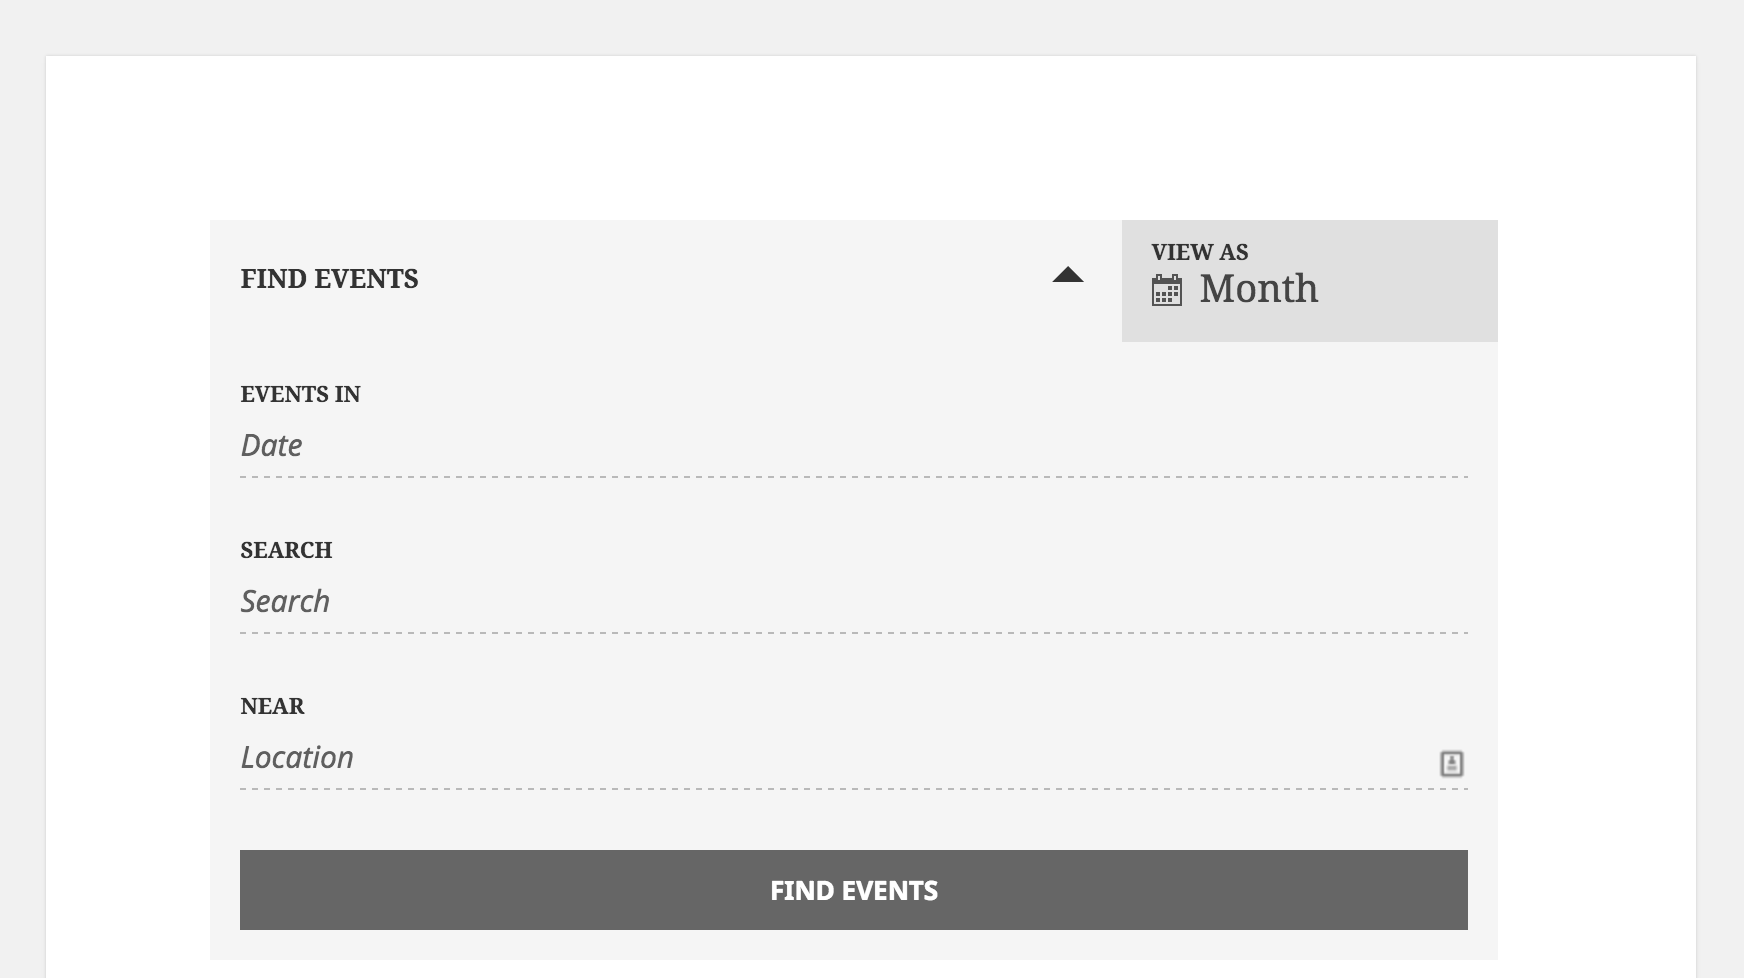Click the contact autofill icon in Location field
Viewport: 1744px width, 978px height.
click(1451, 764)
